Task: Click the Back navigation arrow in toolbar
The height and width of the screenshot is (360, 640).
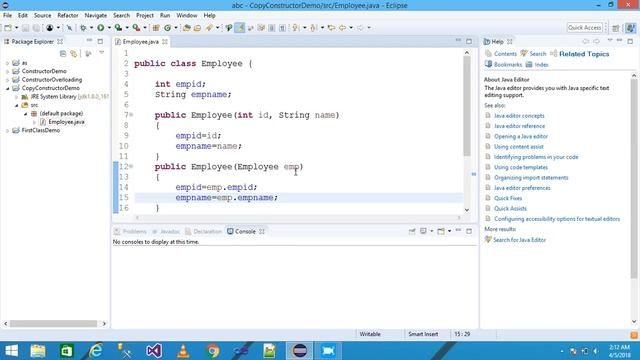Action: (342, 28)
